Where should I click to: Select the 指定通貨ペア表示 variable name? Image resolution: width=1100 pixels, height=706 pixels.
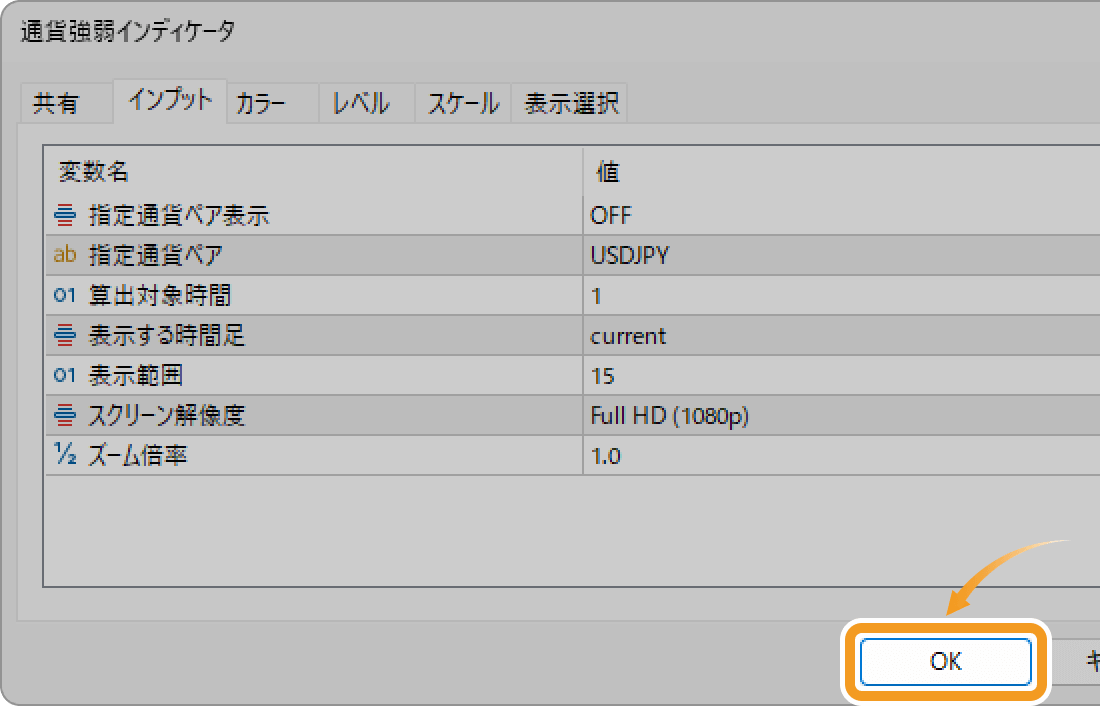179,215
